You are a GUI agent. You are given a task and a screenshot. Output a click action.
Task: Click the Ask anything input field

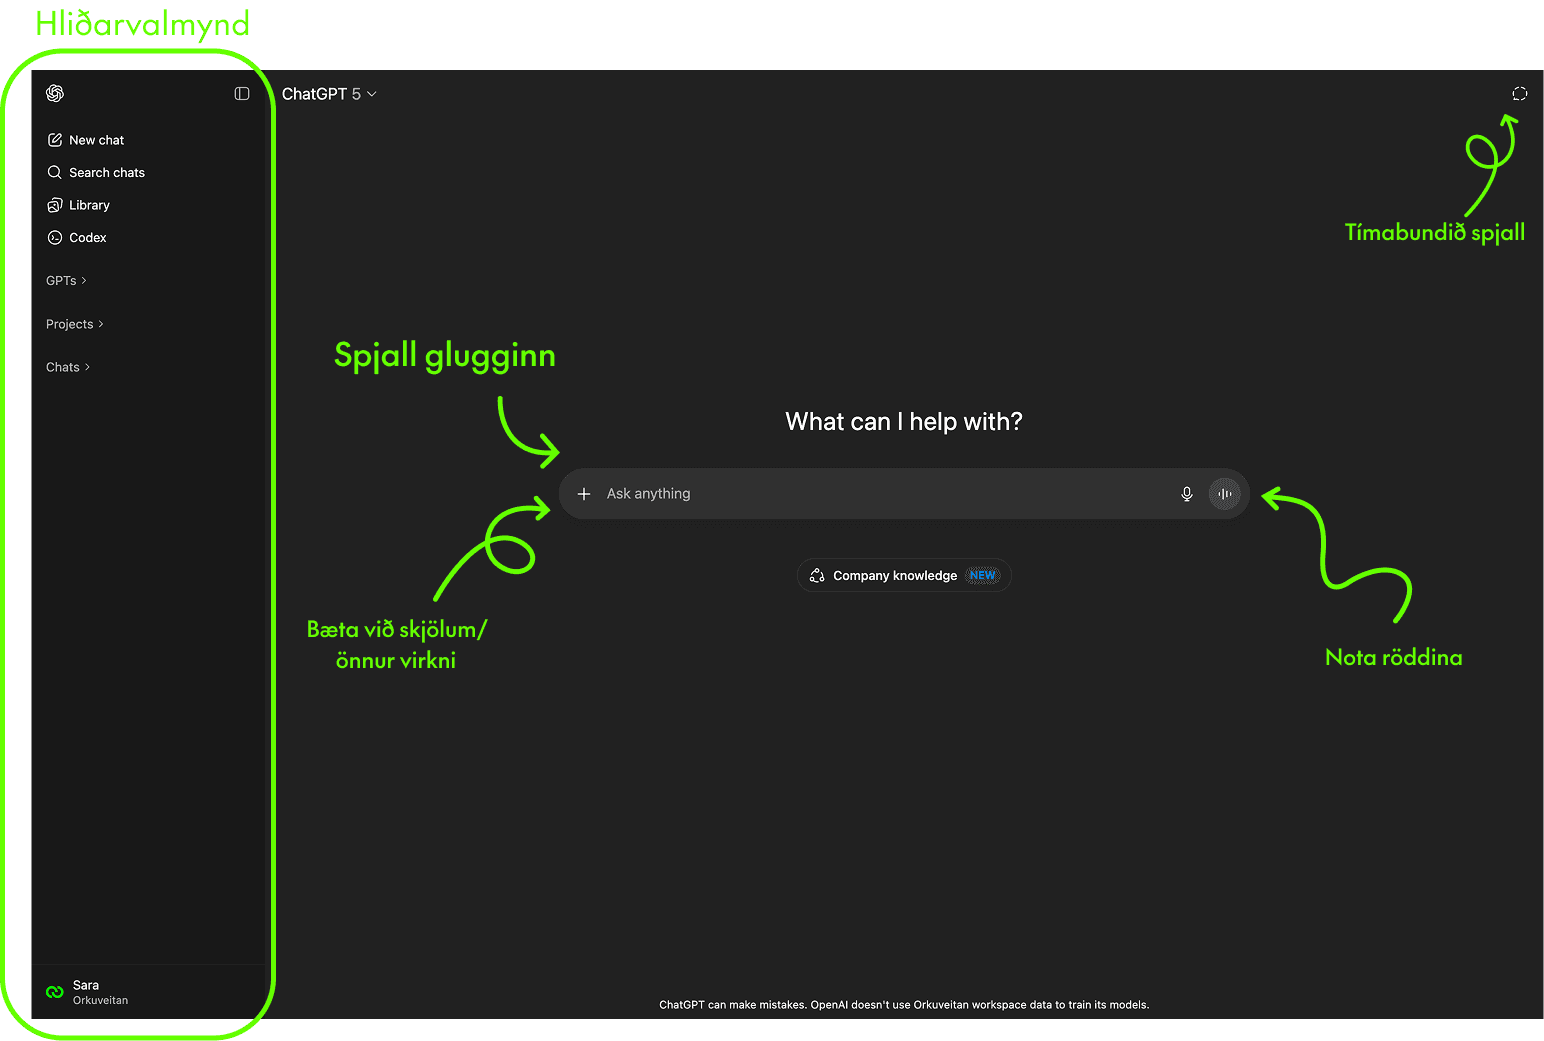coord(880,494)
